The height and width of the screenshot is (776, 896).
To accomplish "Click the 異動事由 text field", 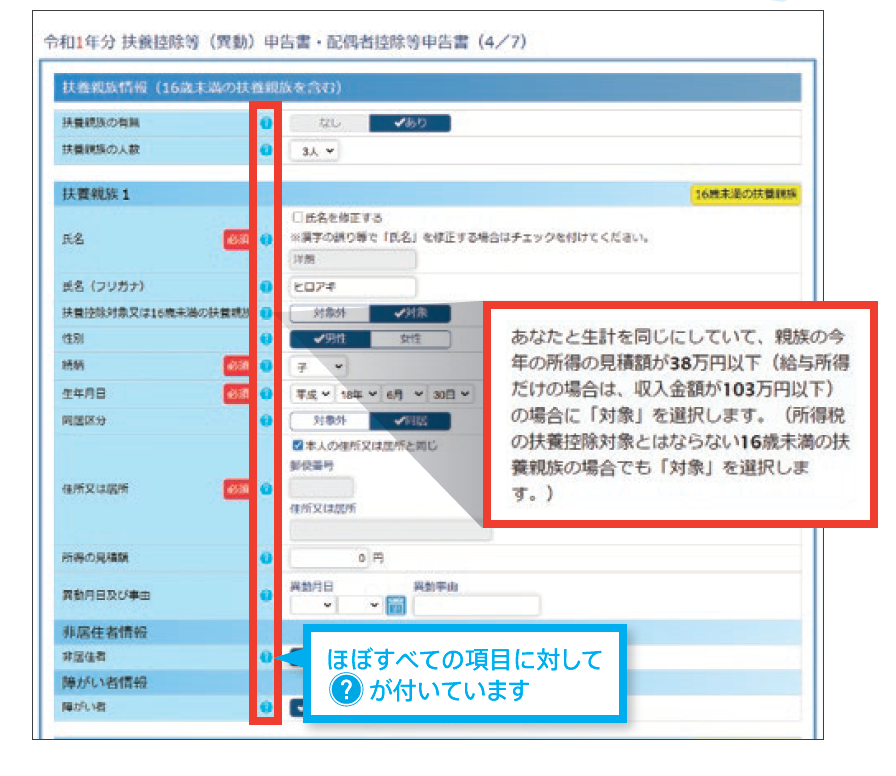I will tap(476, 605).
